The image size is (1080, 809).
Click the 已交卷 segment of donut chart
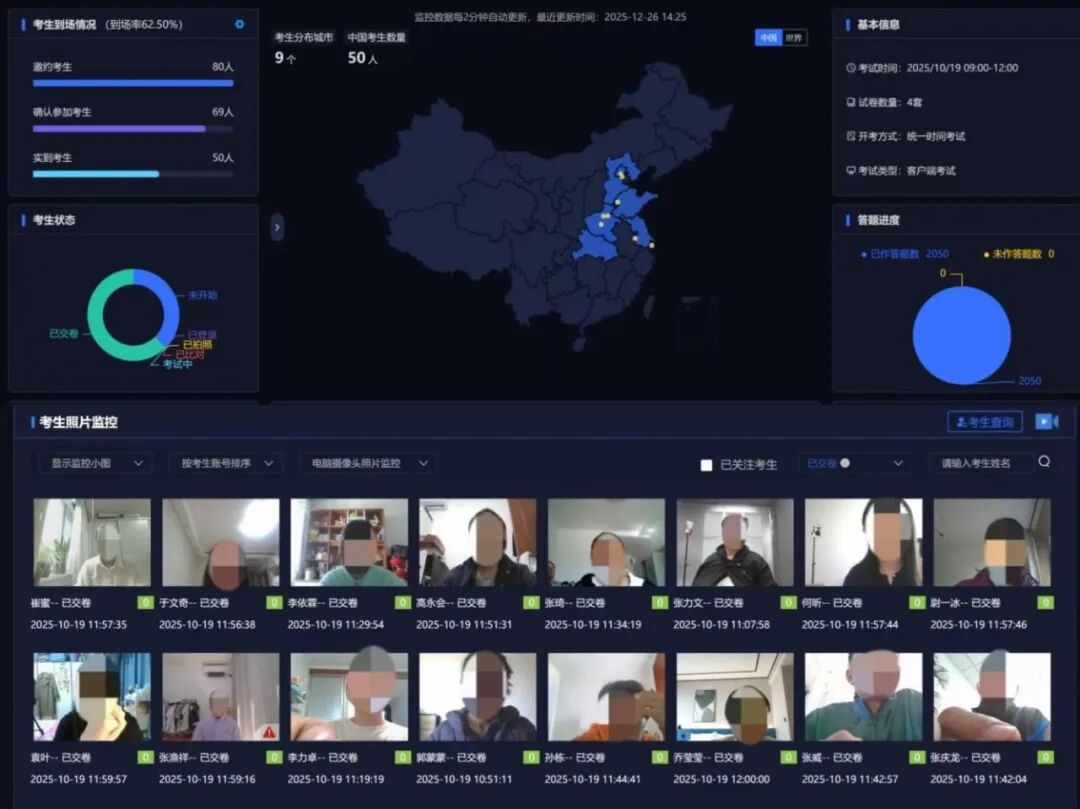click(x=95, y=320)
